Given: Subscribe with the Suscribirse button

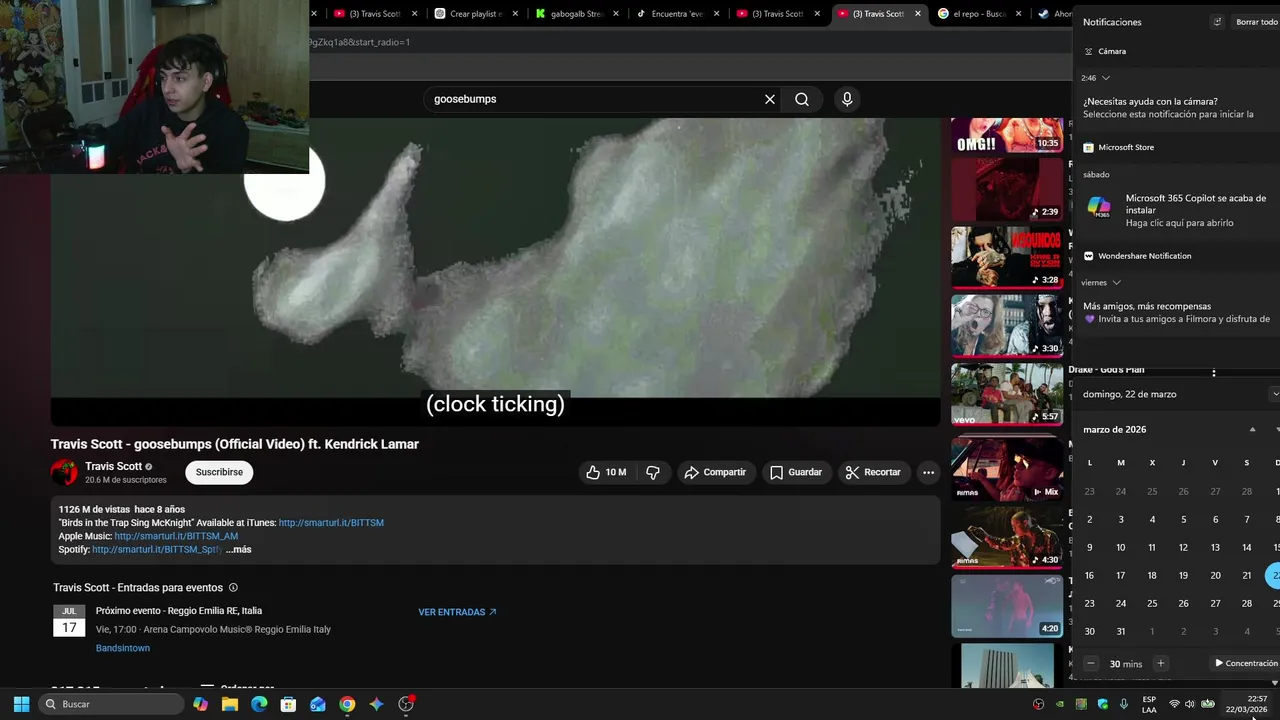Looking at the screenshot, I should 219,472.
